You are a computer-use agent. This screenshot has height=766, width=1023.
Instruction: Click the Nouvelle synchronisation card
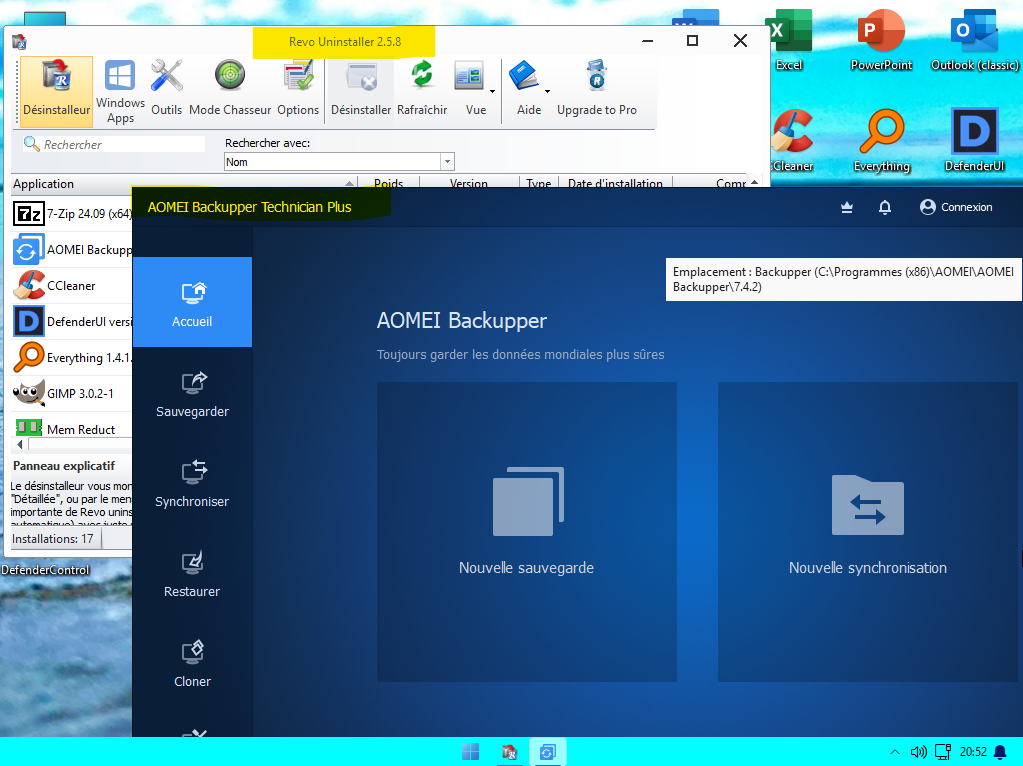pyautogui.click(x=868, y=532)
